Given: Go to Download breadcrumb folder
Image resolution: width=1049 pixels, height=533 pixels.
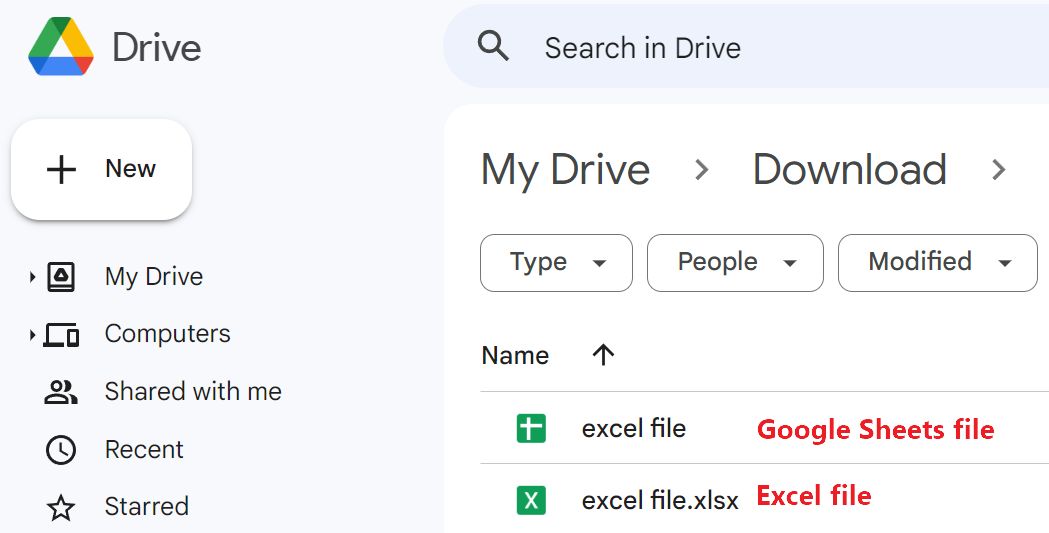Looking at the screenshot, I should [850, 169].
